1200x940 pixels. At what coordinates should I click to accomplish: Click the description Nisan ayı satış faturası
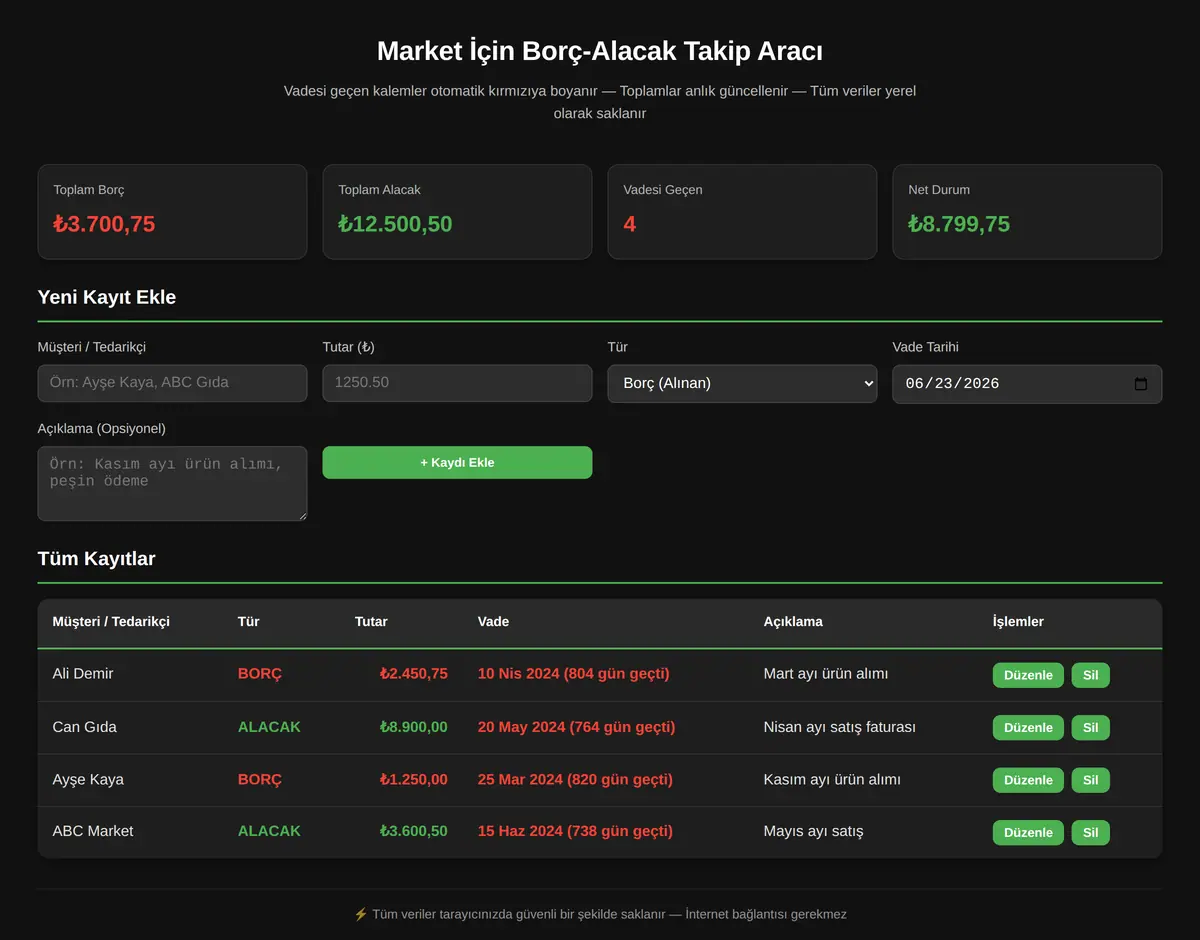[x=840, y=727]
